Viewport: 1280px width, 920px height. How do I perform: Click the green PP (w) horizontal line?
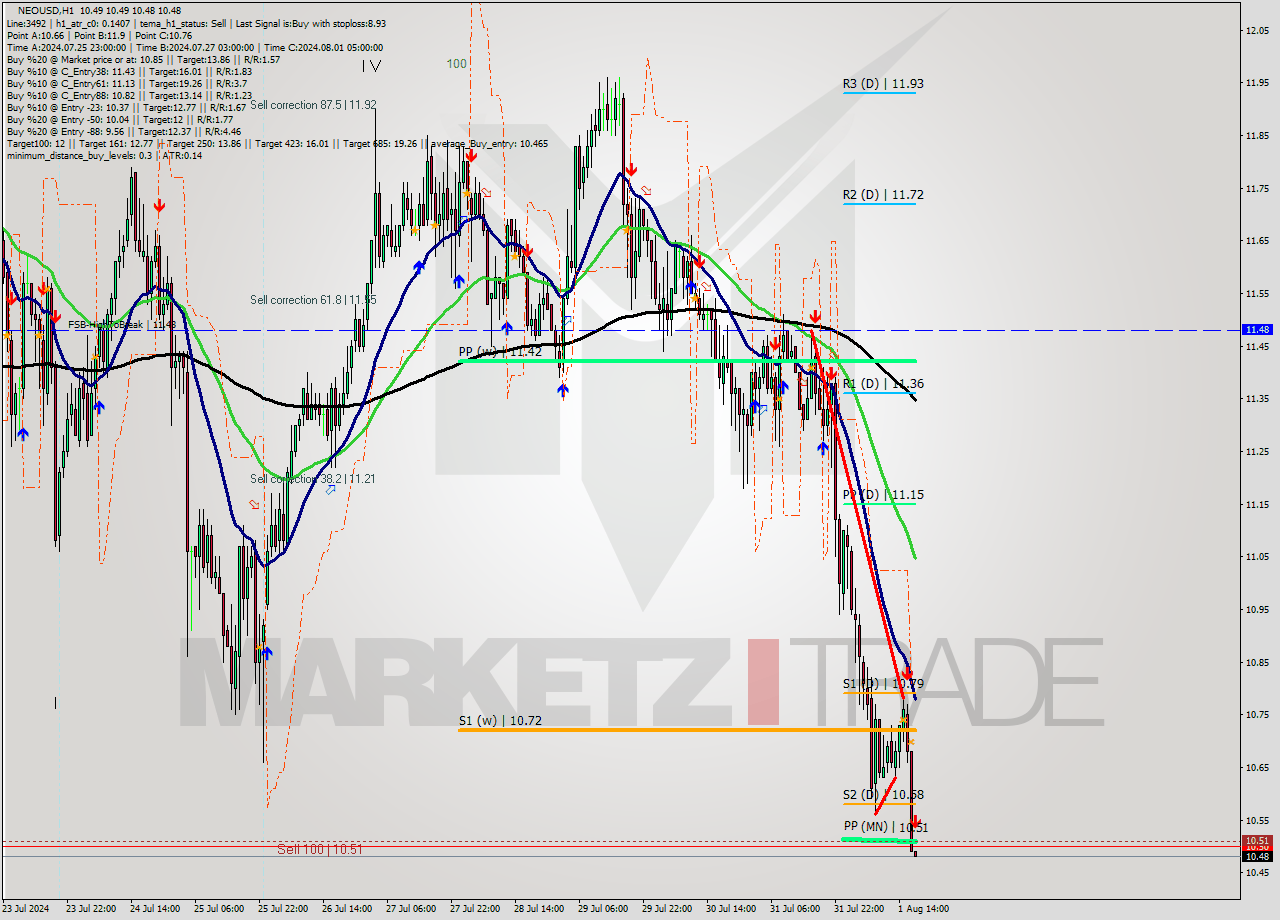point(687,360)
